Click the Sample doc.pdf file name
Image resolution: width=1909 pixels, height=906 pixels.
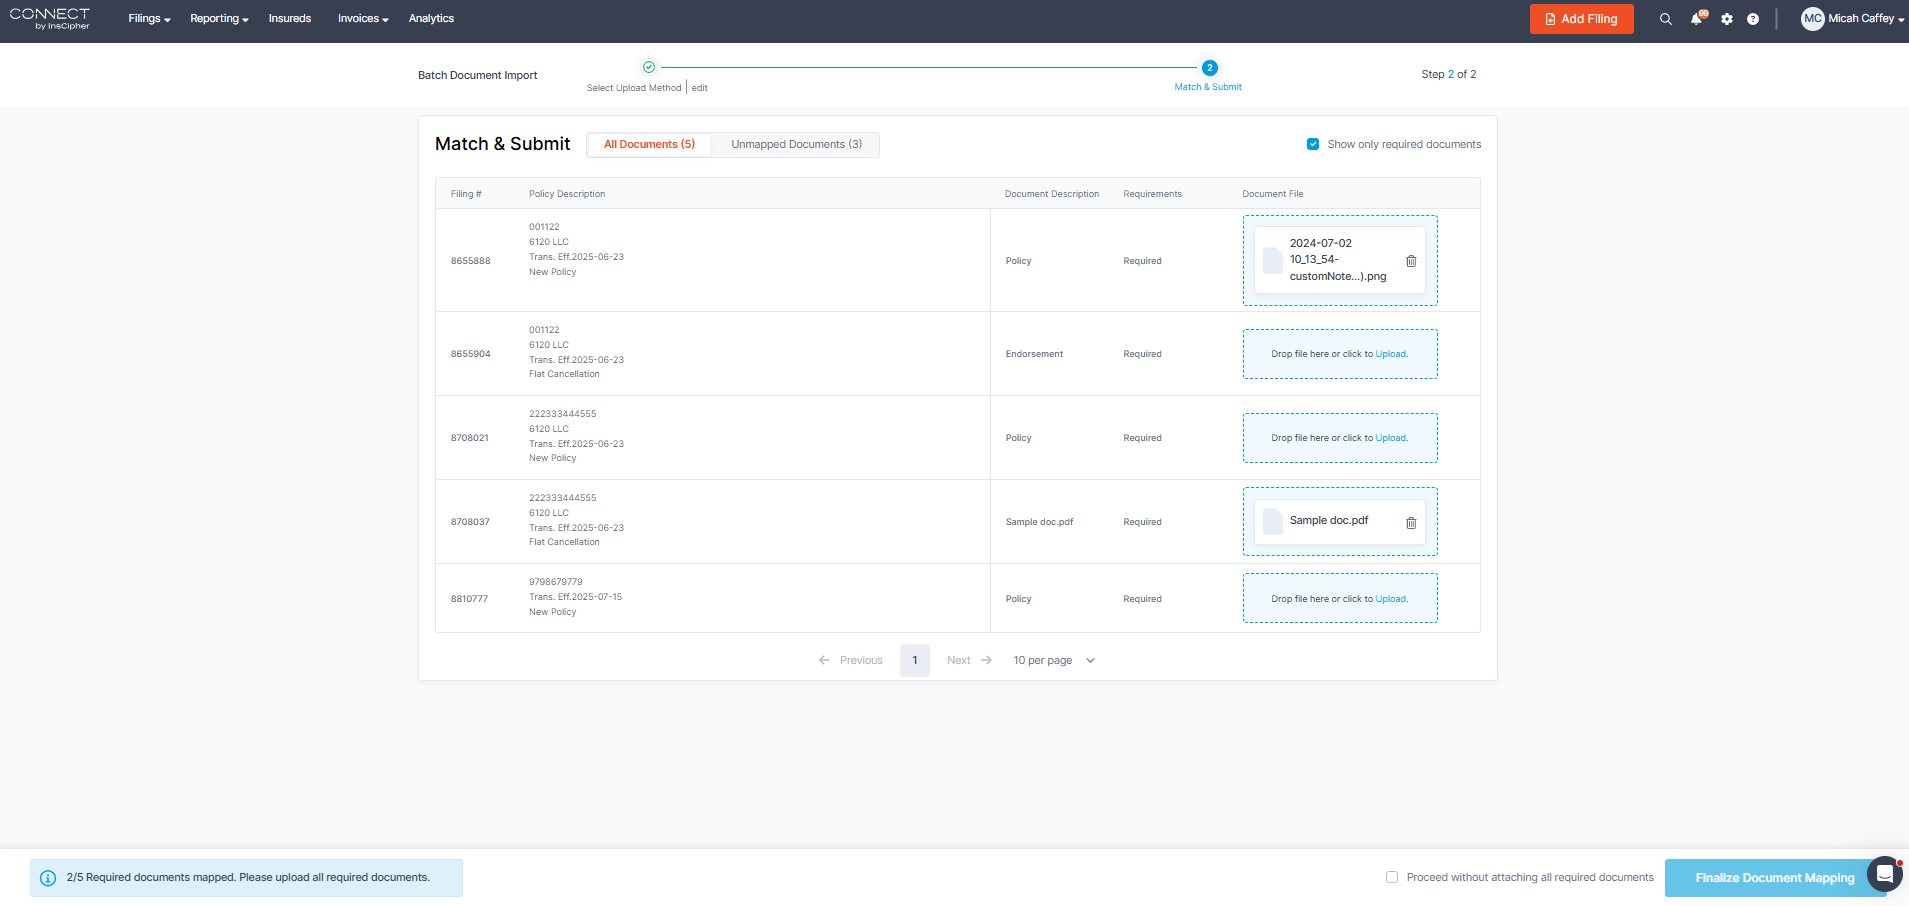tap(1329, 520)
